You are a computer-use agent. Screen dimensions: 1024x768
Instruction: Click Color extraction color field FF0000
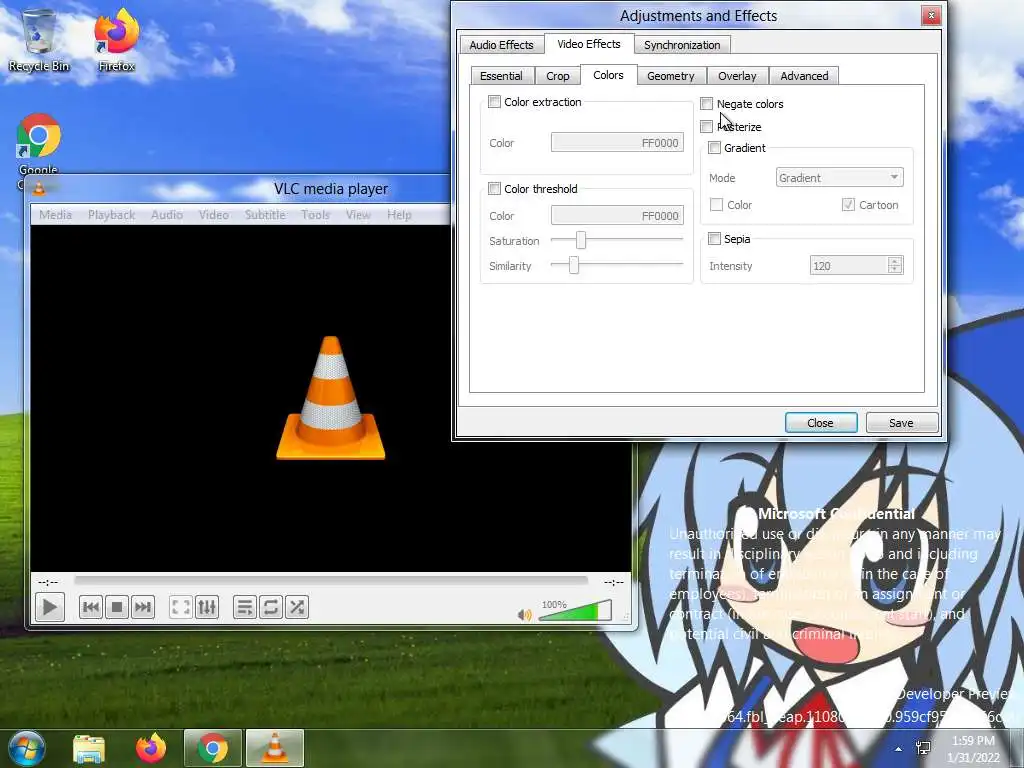click(617, 142)
